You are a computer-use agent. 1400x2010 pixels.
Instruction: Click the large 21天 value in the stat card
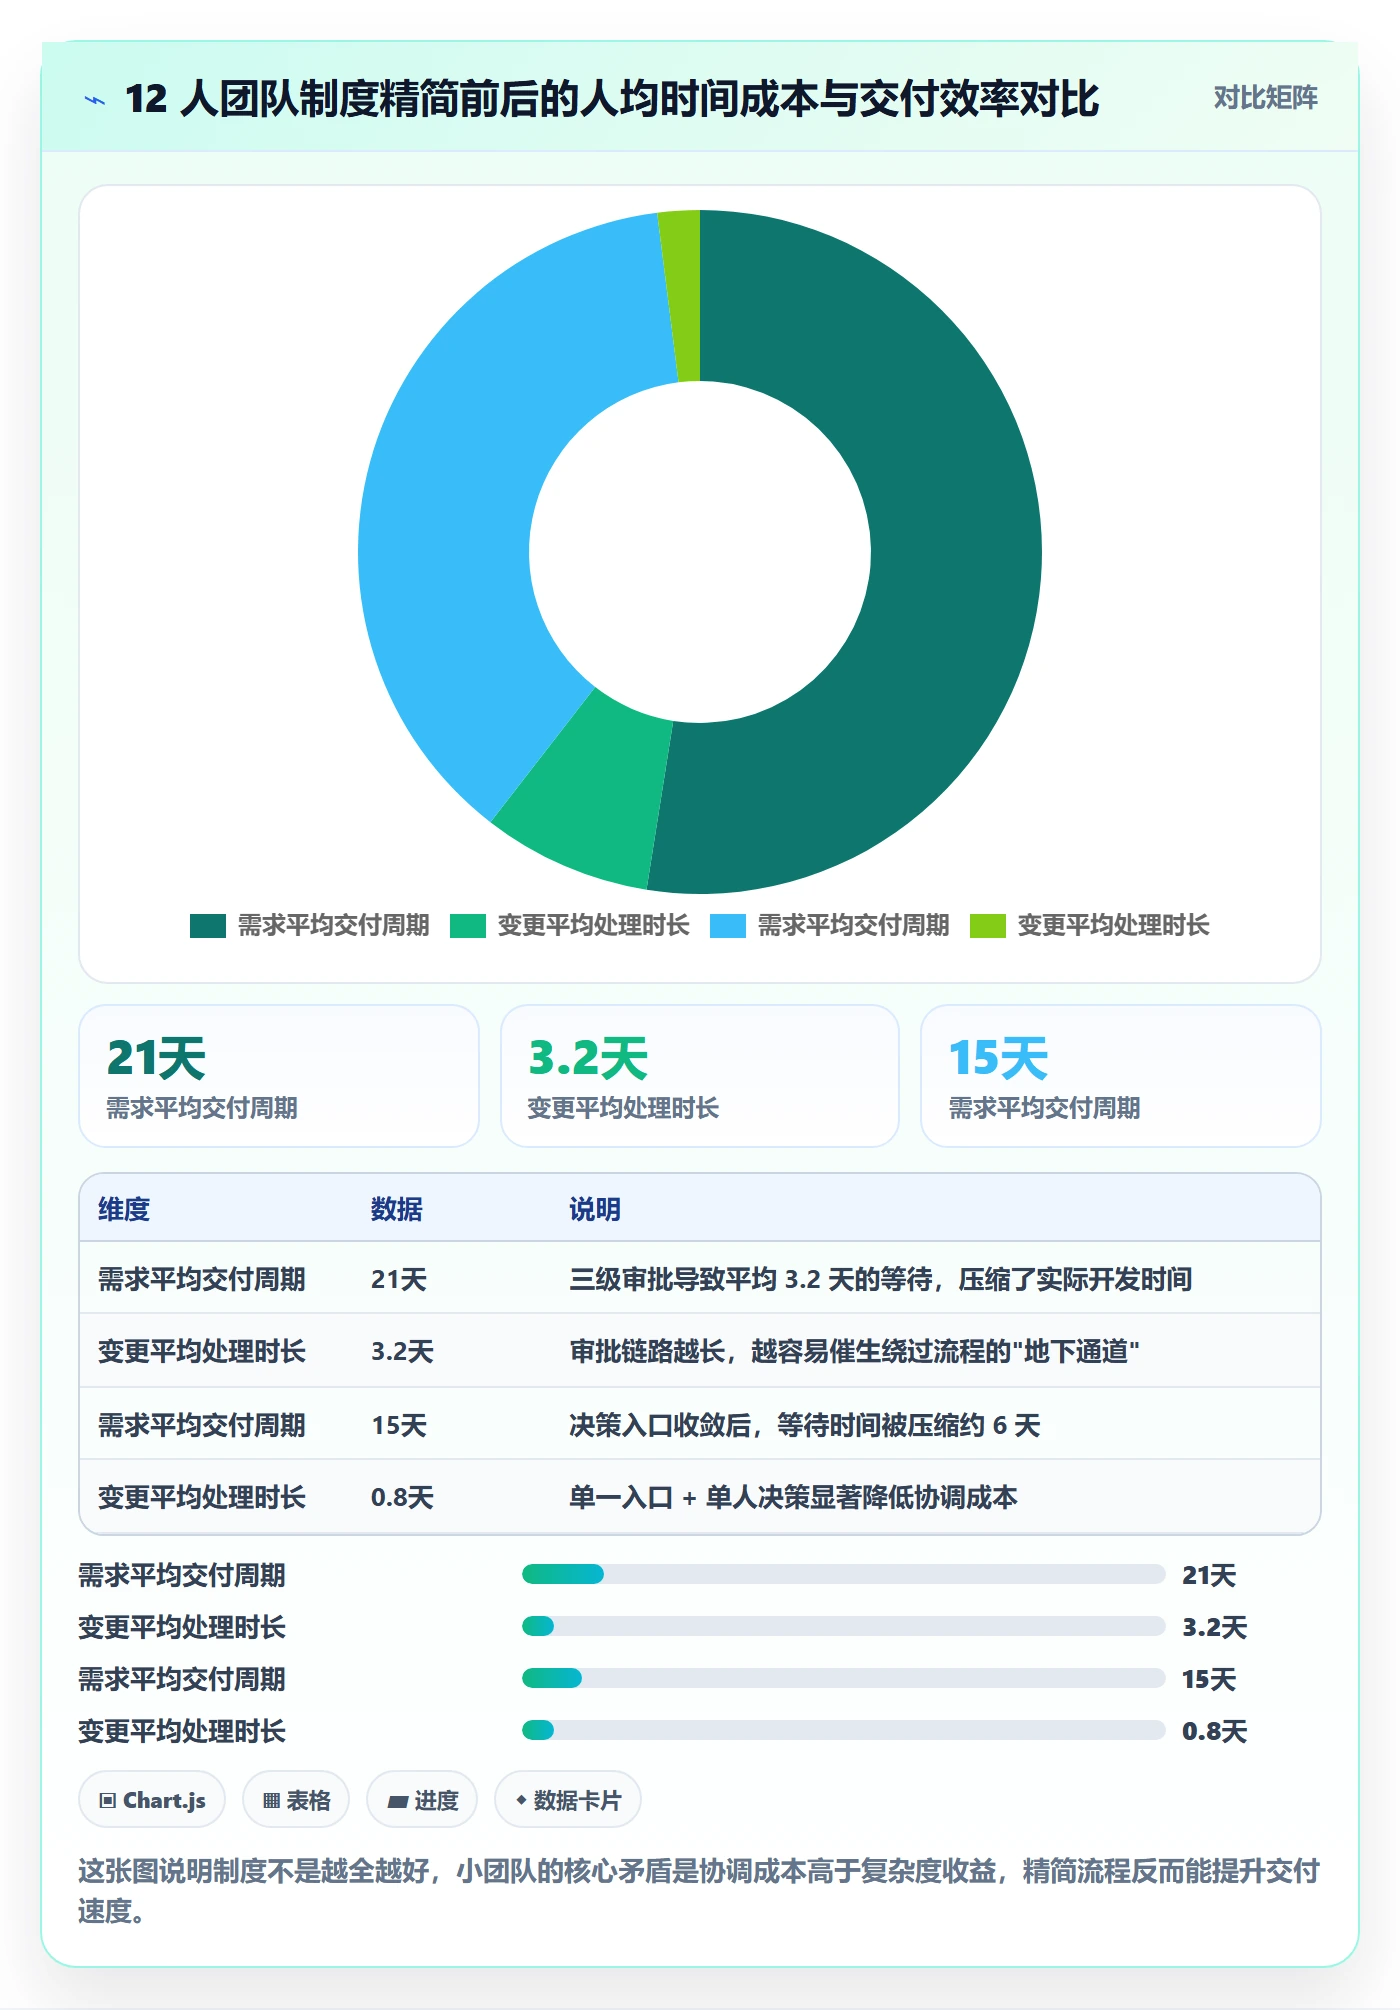[156, 1058]
